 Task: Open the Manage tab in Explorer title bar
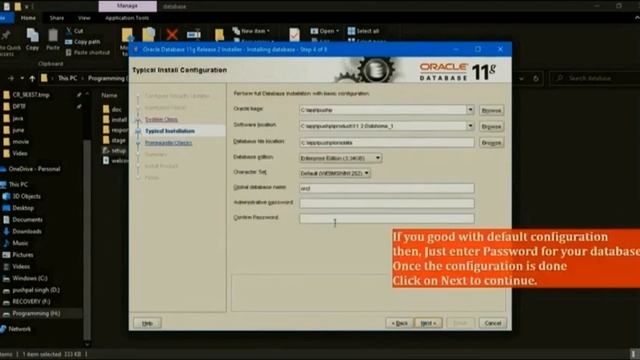pyautogui.click(x=127, y=6)
